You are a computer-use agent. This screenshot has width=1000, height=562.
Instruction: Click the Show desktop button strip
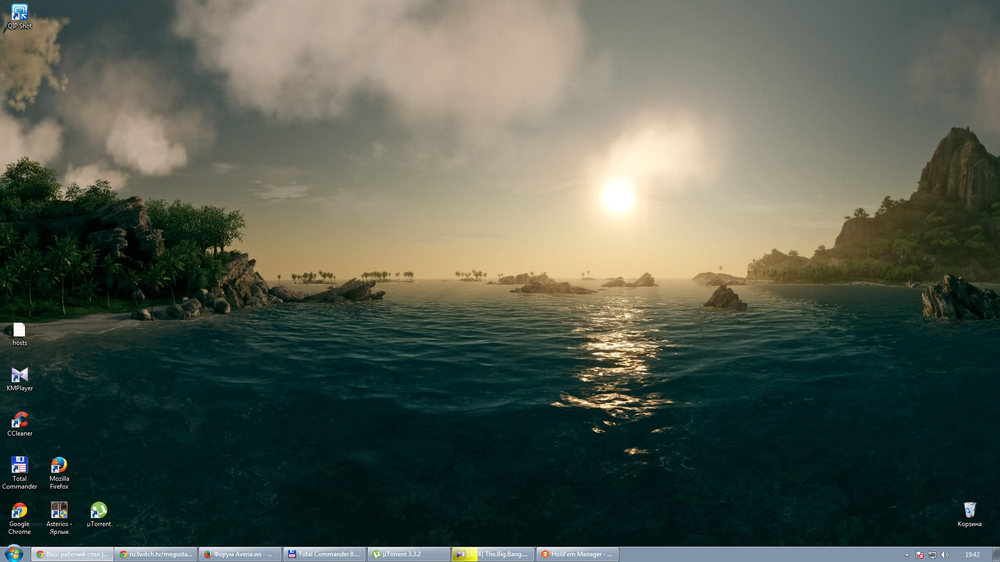tap(996, 554)
